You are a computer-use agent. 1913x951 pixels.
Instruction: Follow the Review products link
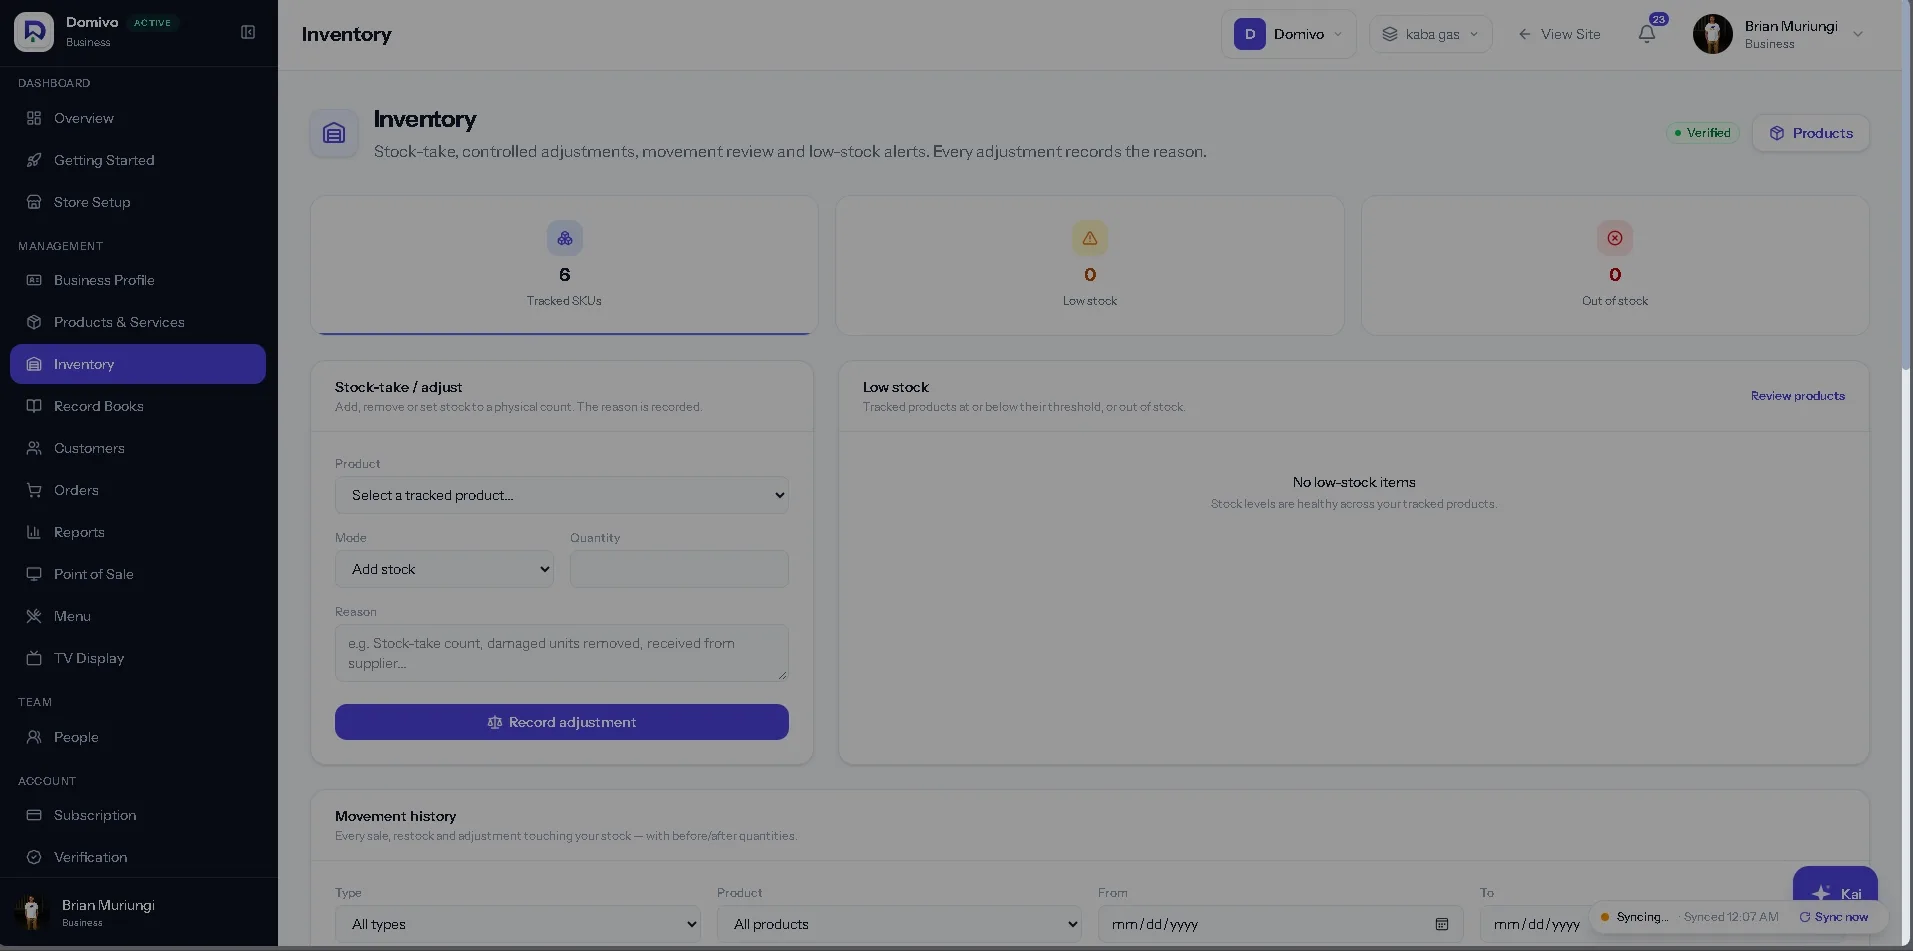[x=1798, y=396]
